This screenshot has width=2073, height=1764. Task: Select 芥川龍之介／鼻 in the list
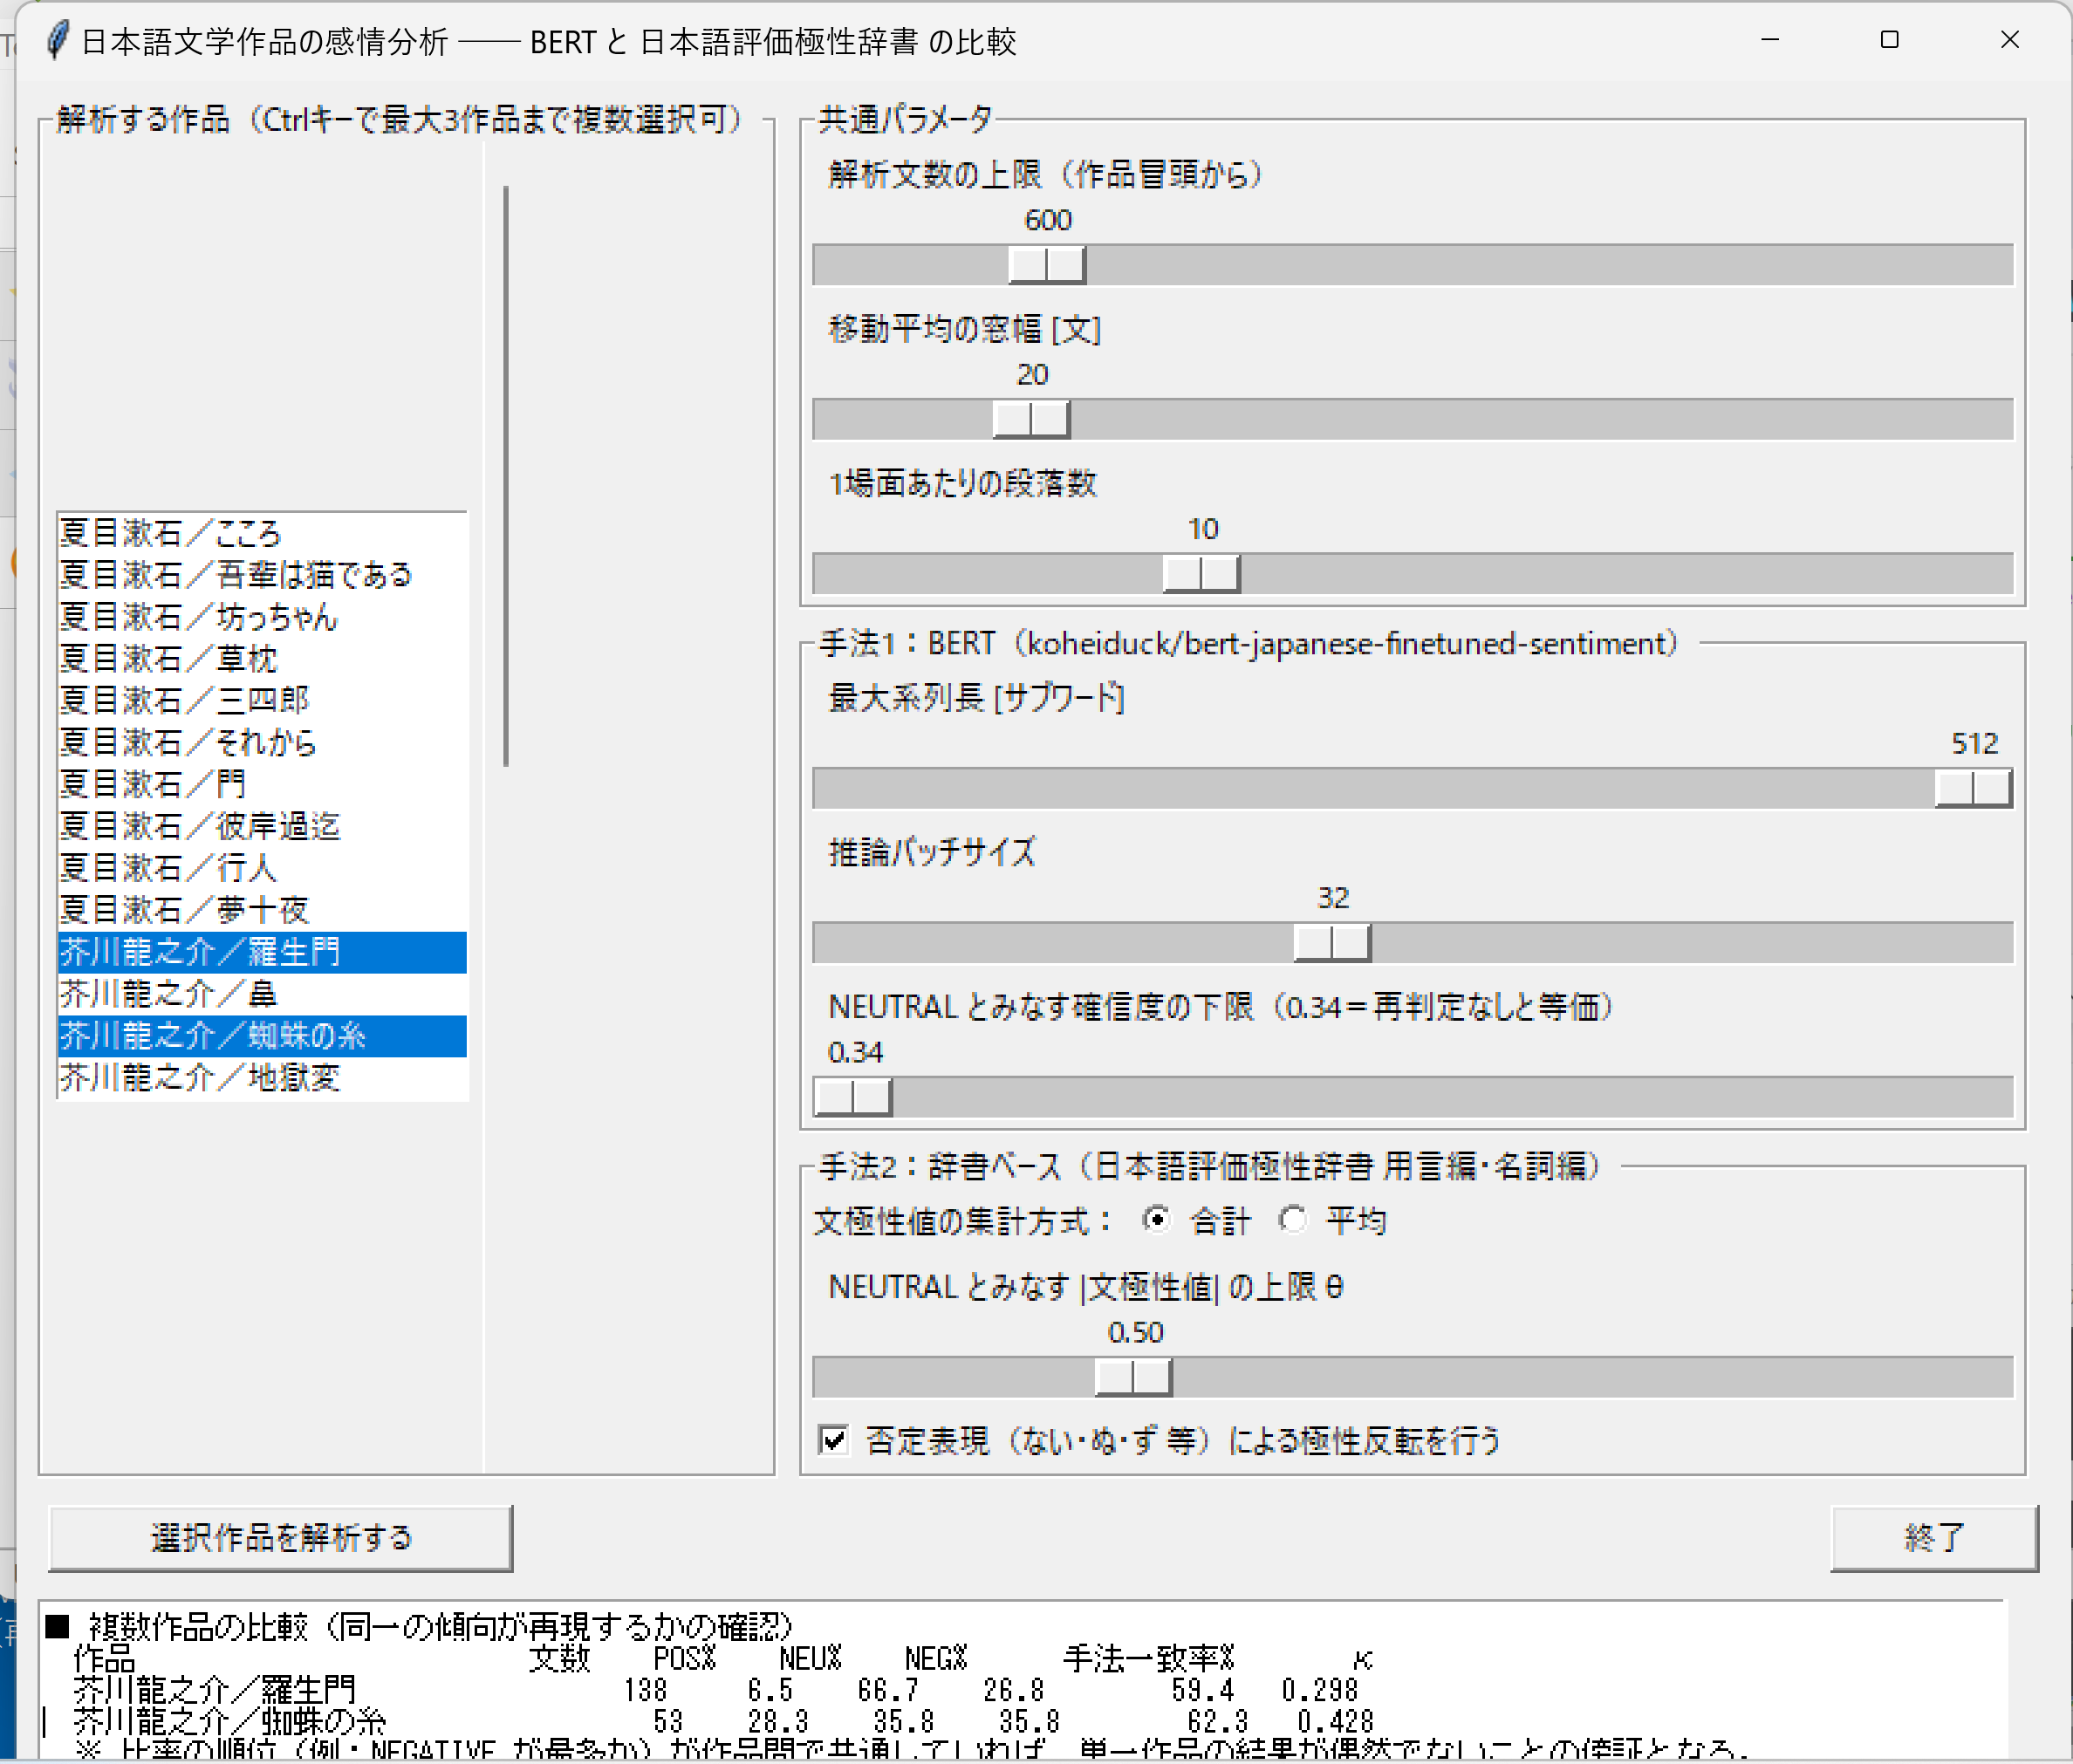pyautogui.click(x=263, y=994)
